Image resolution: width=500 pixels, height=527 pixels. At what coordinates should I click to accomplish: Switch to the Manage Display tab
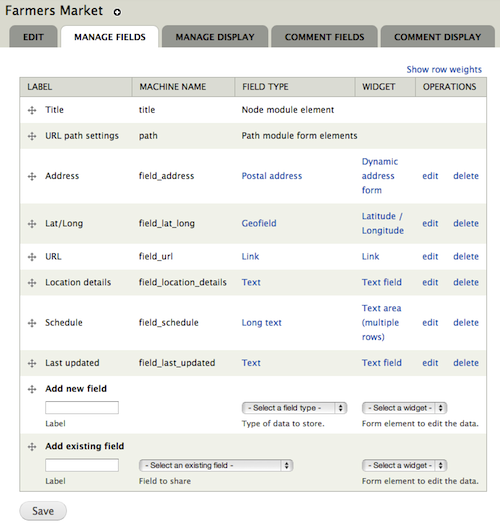tap(215, 37)
